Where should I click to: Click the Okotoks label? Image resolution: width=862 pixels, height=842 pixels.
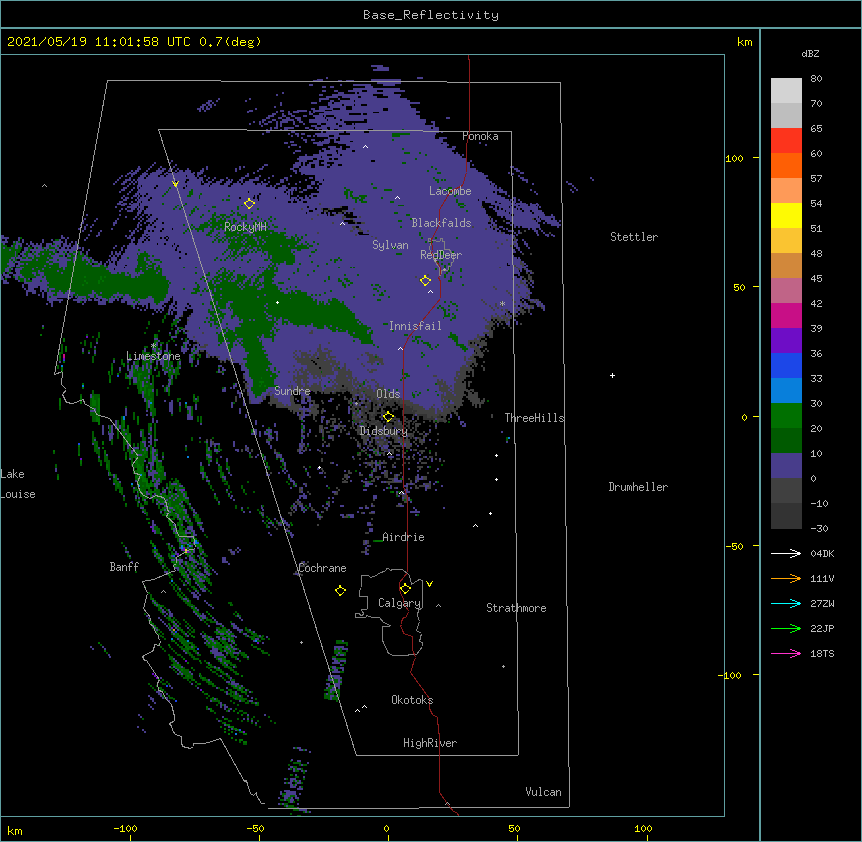tap(412, 700)
